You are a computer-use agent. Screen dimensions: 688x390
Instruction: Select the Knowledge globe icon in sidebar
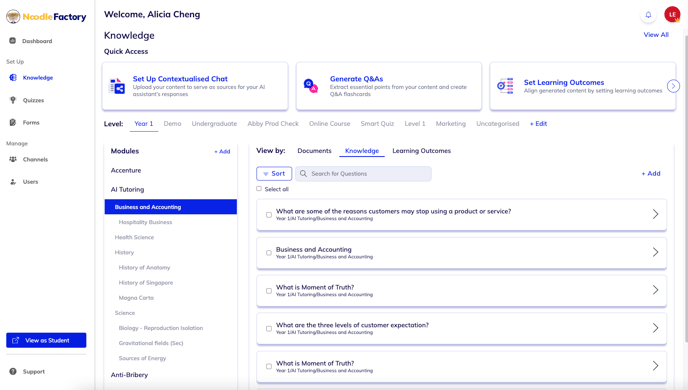click(x=13, y=78)
